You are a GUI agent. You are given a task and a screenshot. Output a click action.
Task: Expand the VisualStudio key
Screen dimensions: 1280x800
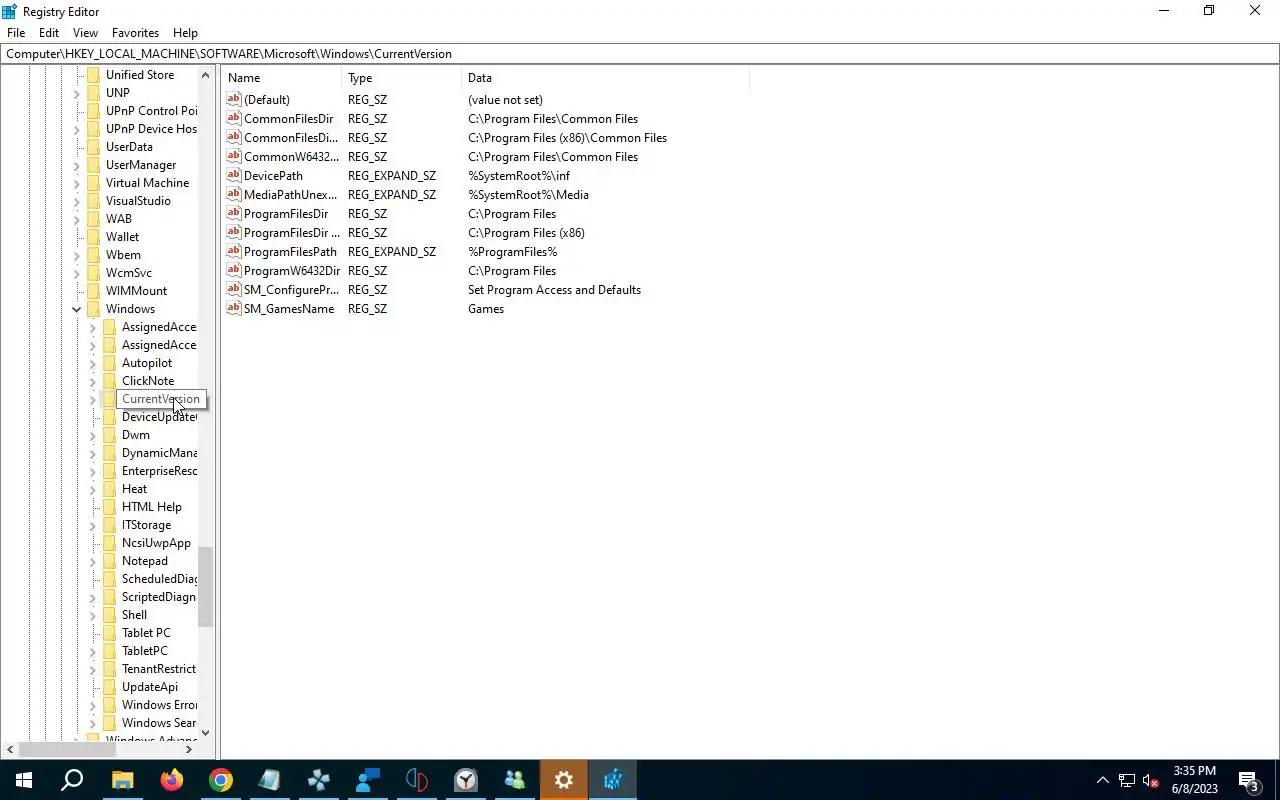pyautogui.click(x=77, y=201)
